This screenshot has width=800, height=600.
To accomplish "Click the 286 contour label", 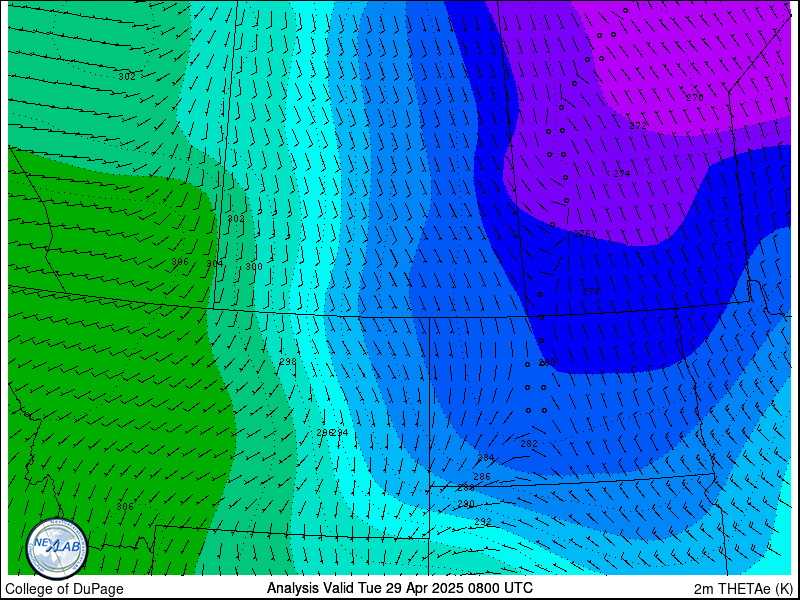I will point(482,477).
